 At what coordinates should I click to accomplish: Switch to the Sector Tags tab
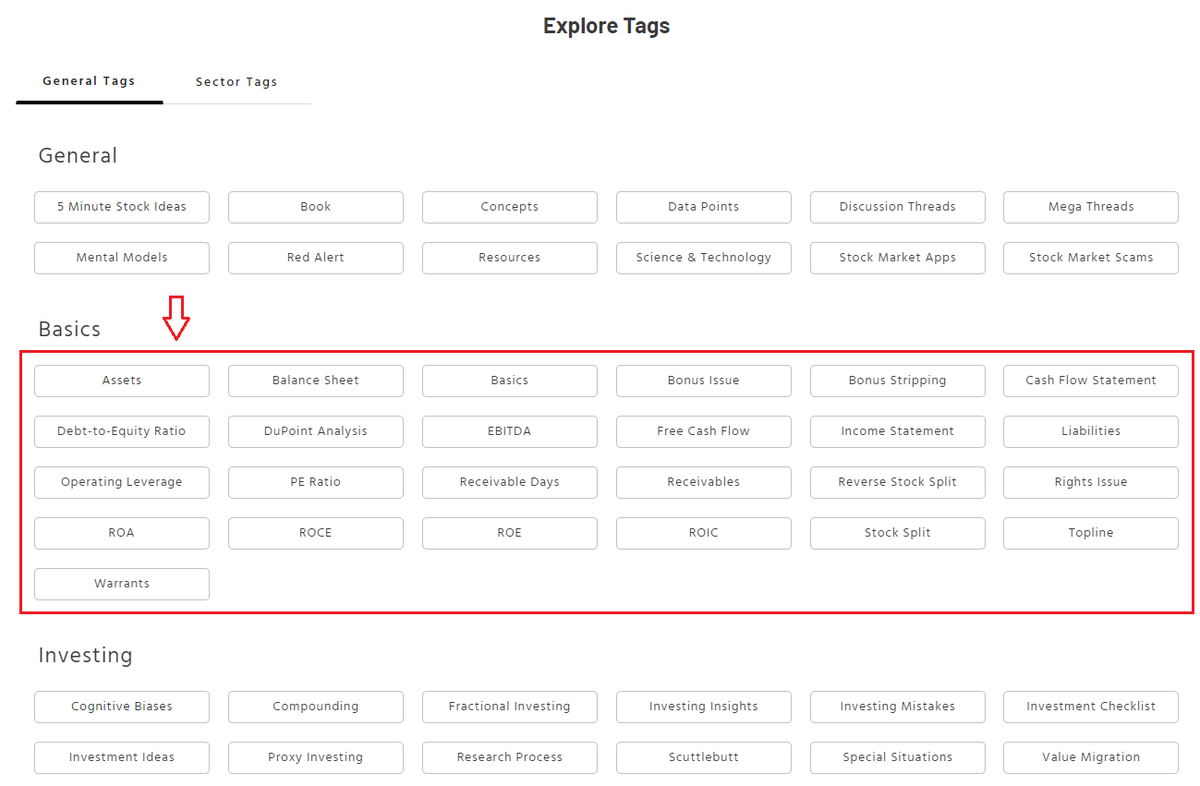(x=236, y=81)
